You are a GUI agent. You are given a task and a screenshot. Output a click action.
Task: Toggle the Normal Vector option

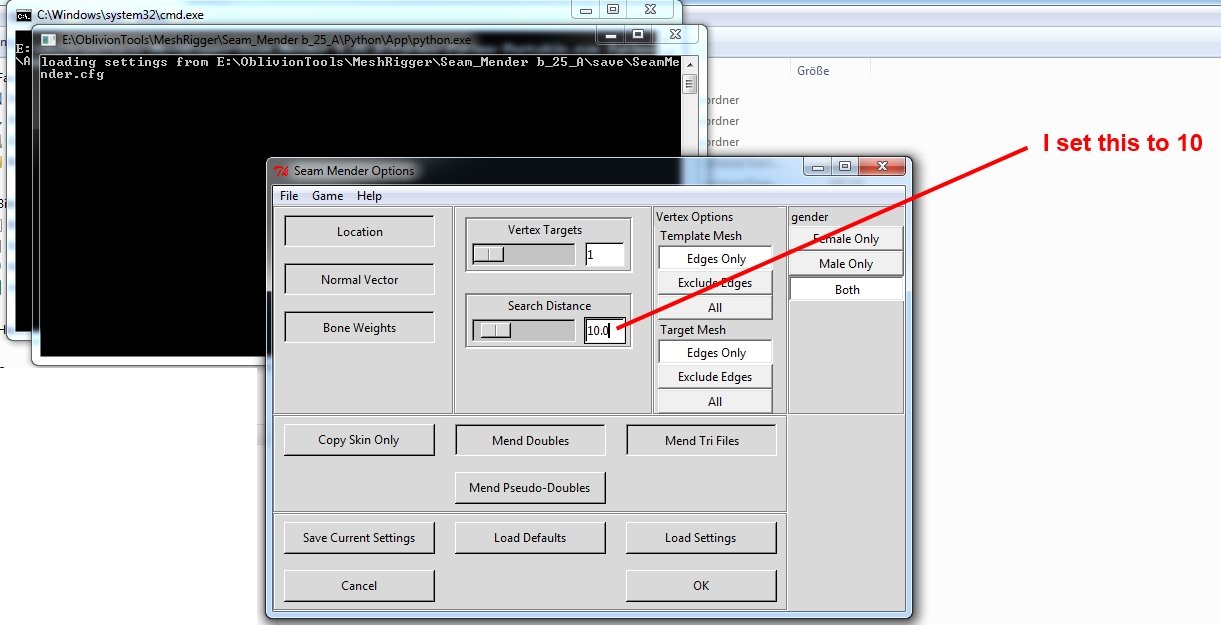(360, 279)
